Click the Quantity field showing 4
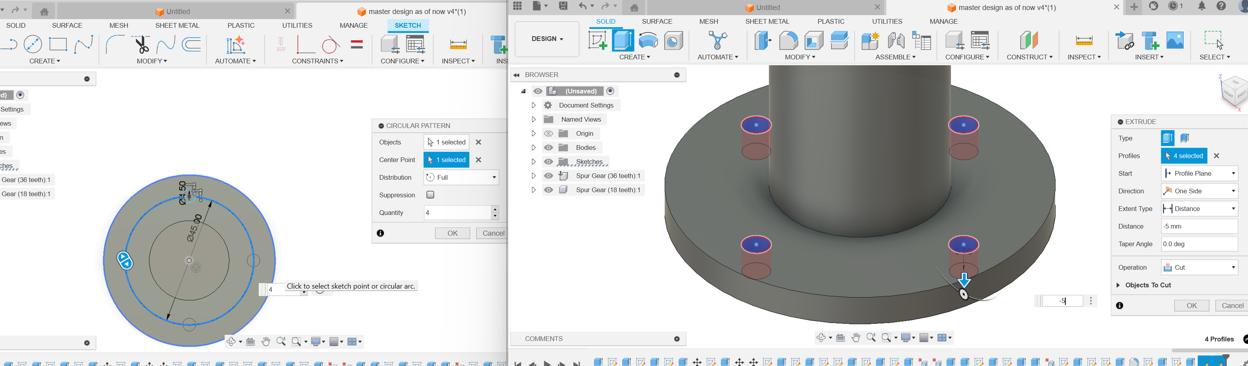1248x366 pixels. [457, 212]
